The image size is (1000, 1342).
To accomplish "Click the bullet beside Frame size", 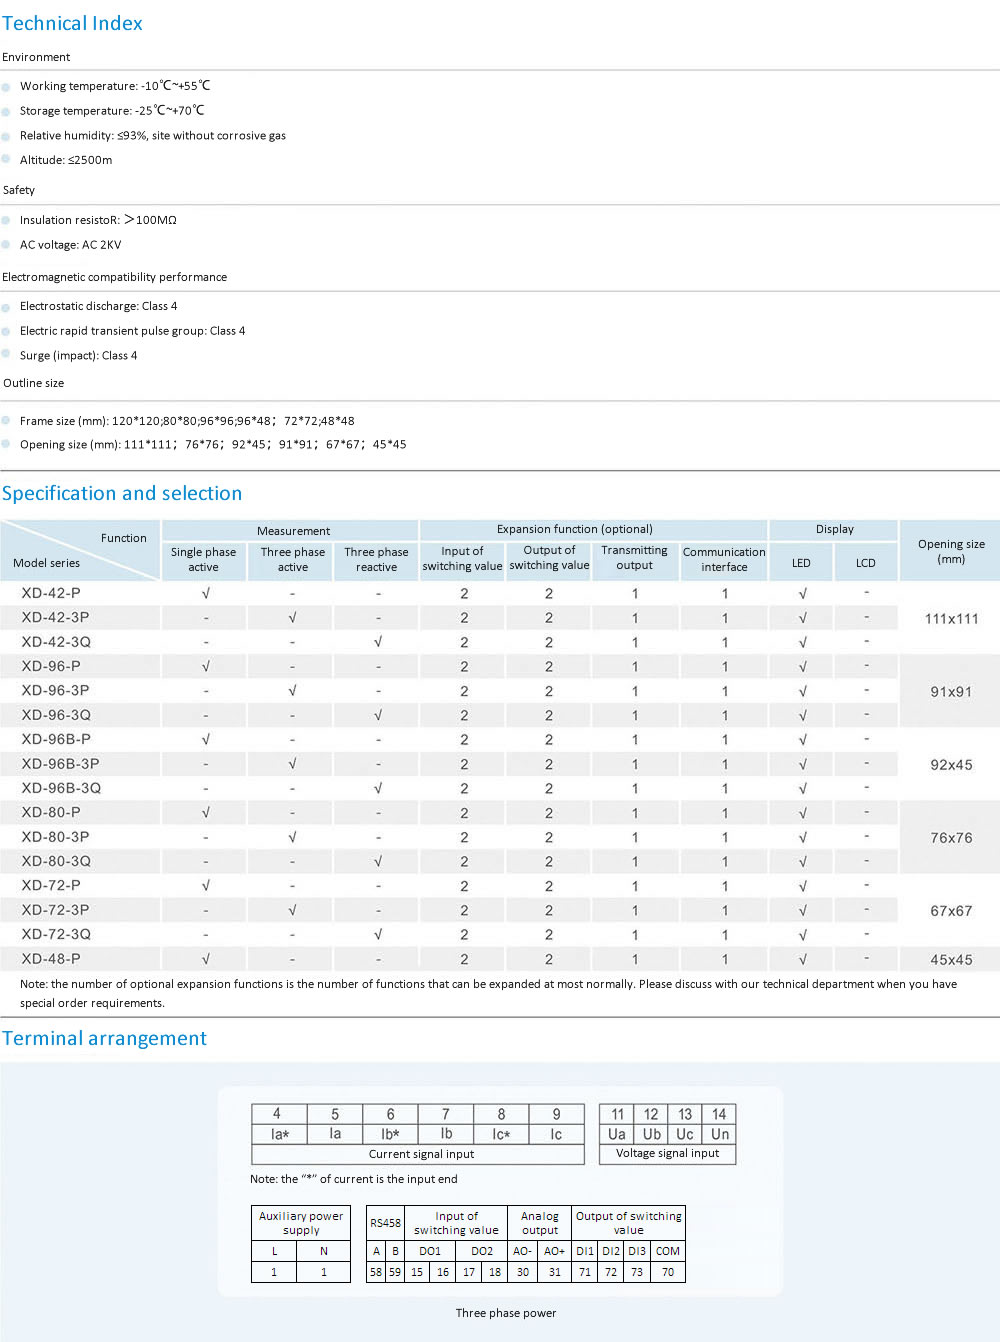I will (6, 421).
